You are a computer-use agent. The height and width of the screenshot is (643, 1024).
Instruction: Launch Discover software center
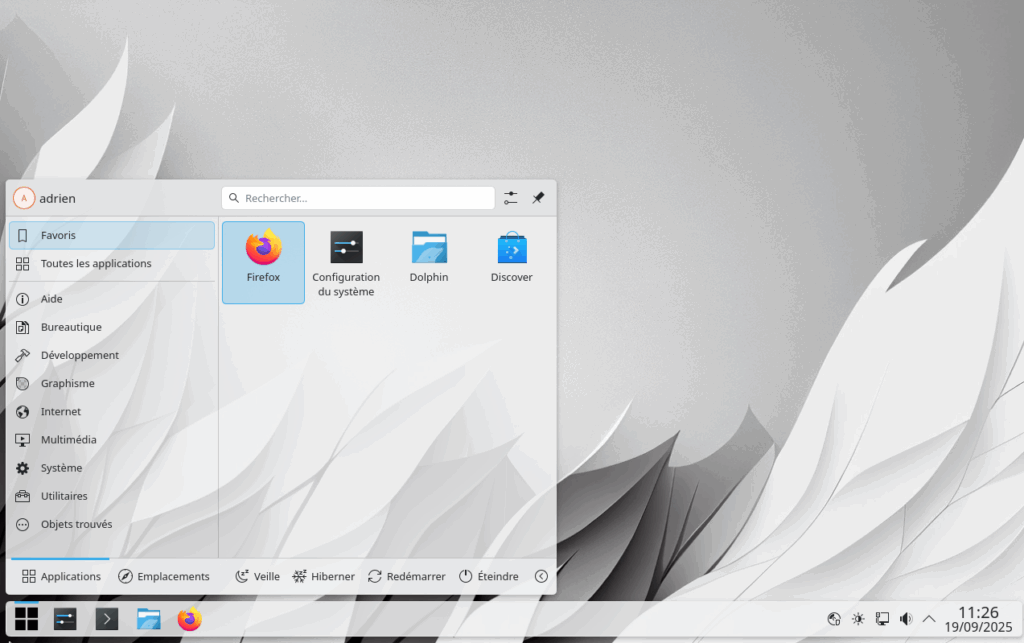tap(511, 258)
